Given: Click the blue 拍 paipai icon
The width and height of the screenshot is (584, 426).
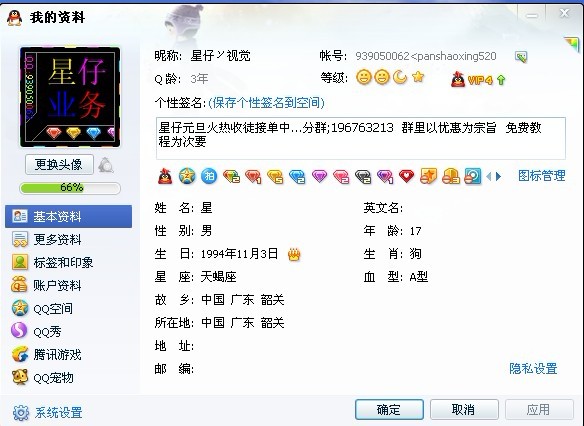Looking at the screenshot, I should pos(209,176).
